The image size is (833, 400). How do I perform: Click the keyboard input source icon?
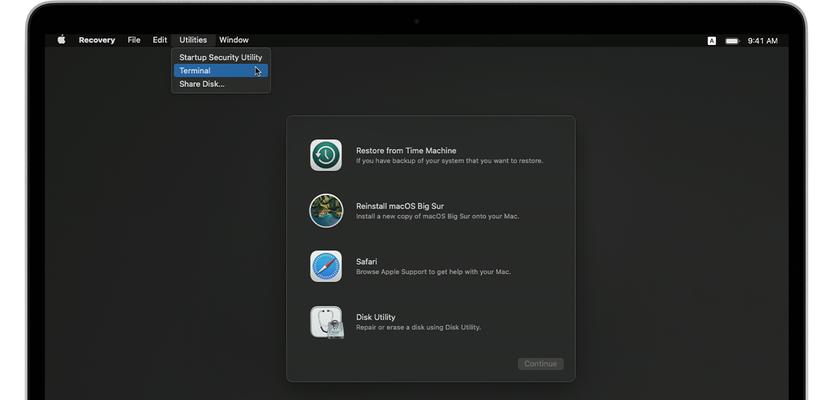coord(711,41)
